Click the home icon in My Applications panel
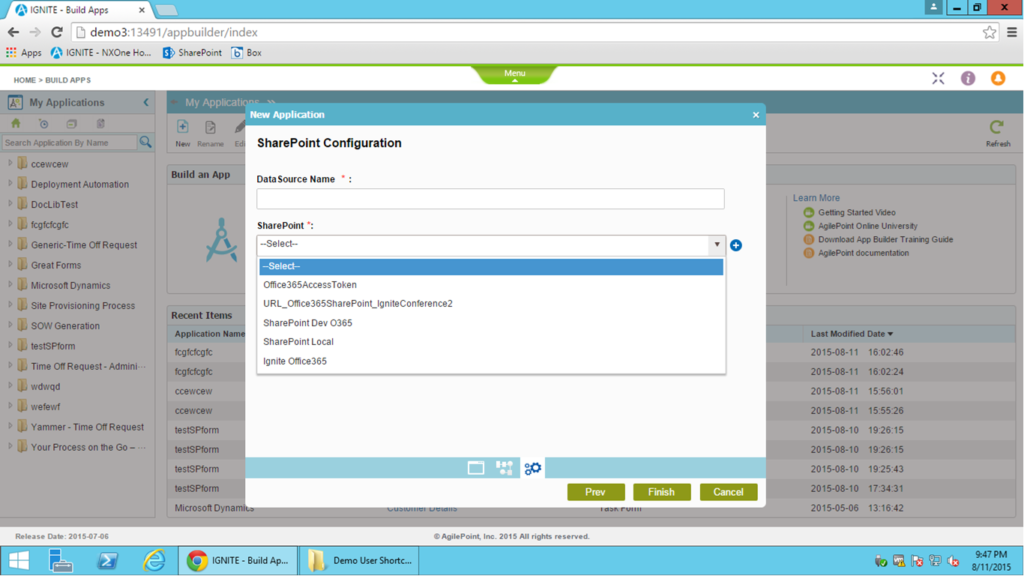Image resolution: width=1024 pixels, height=576 pixels. (14, 123)
